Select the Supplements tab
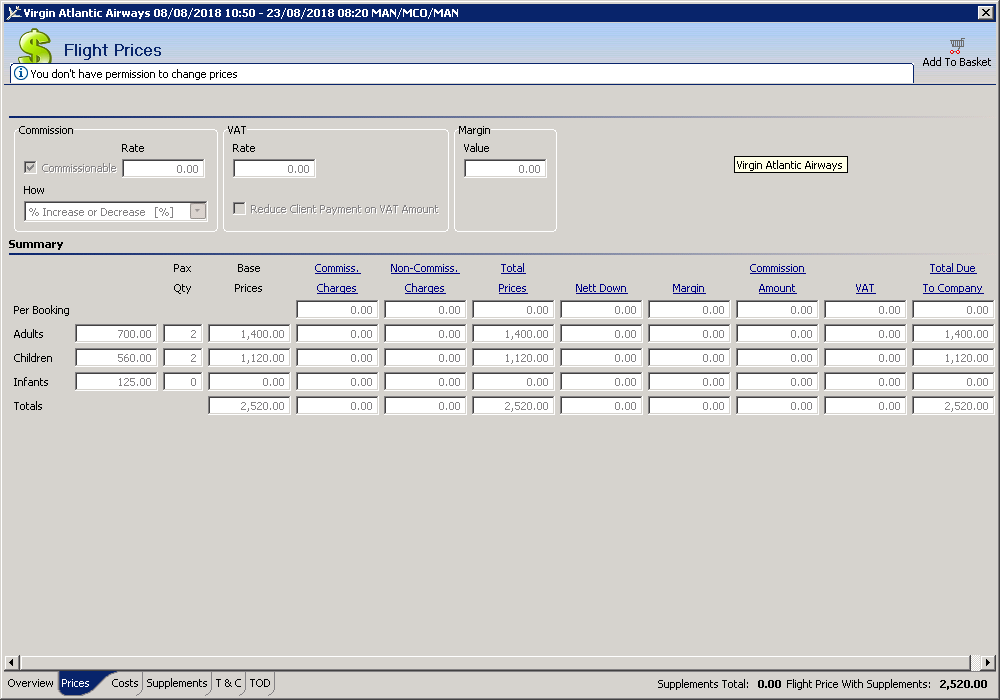Screen dimensions: 1000x700 click(x=177, y=684)
